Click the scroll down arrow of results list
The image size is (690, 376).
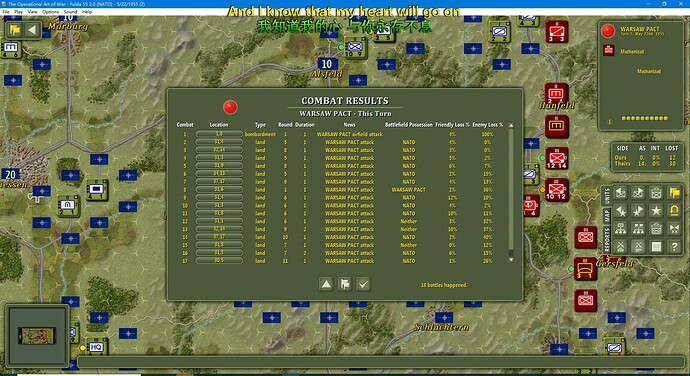[511, 260]
